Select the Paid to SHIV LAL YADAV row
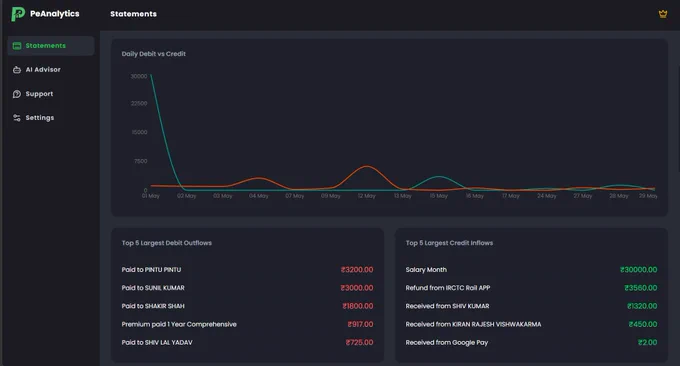The width and height of the screenshot is (680, 366). coord(247,343)
